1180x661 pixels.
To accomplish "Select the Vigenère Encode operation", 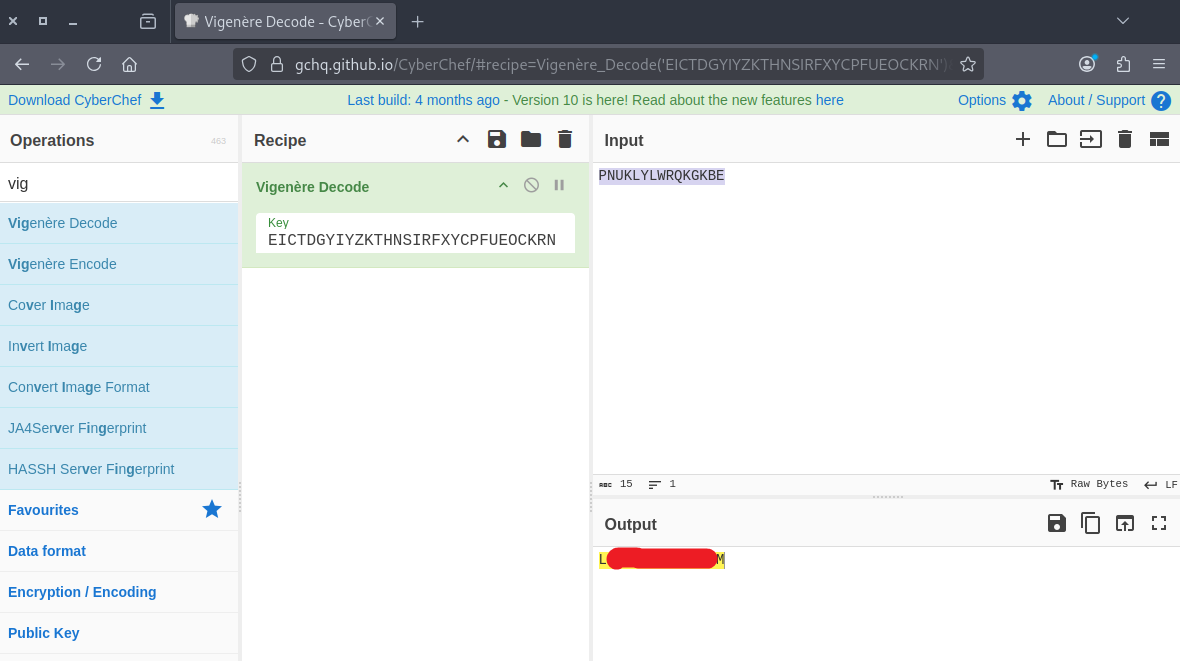I will coord(62,264).
